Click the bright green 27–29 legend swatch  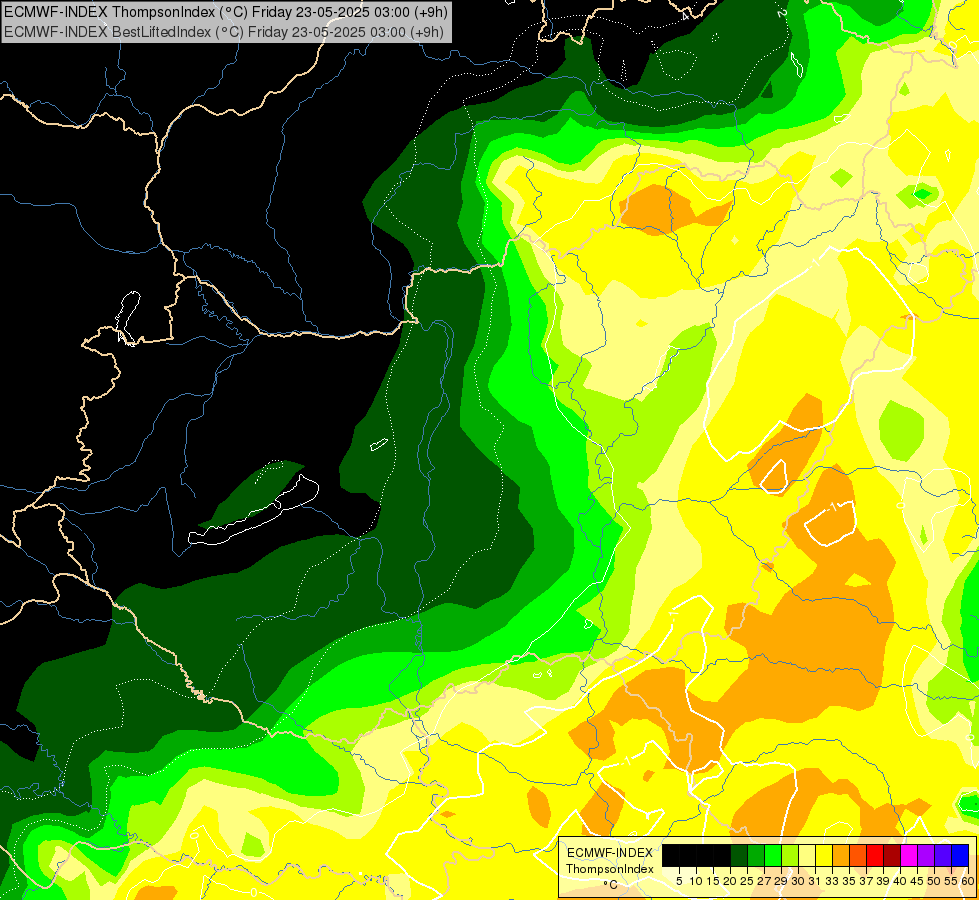coord(773,856)
